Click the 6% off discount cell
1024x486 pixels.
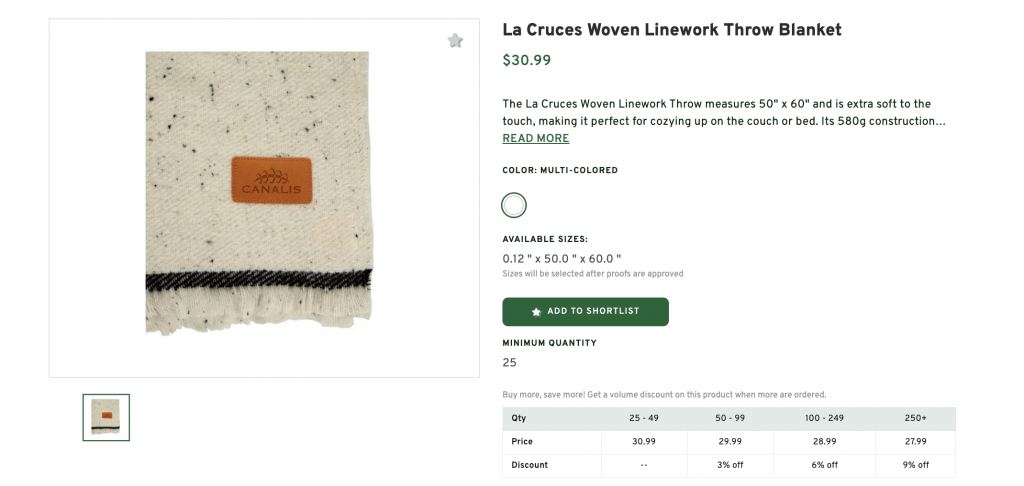click(824, 465)
